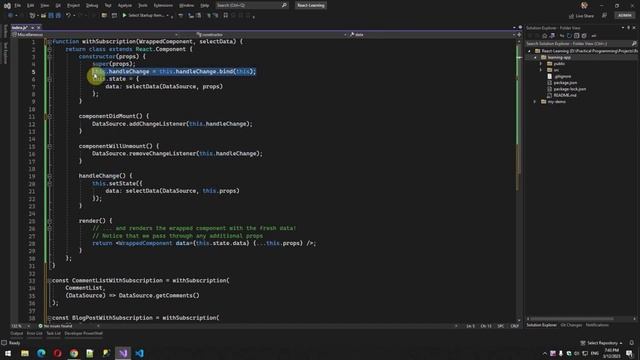Collapse the componentDidMount outlining box

(49, 116)
